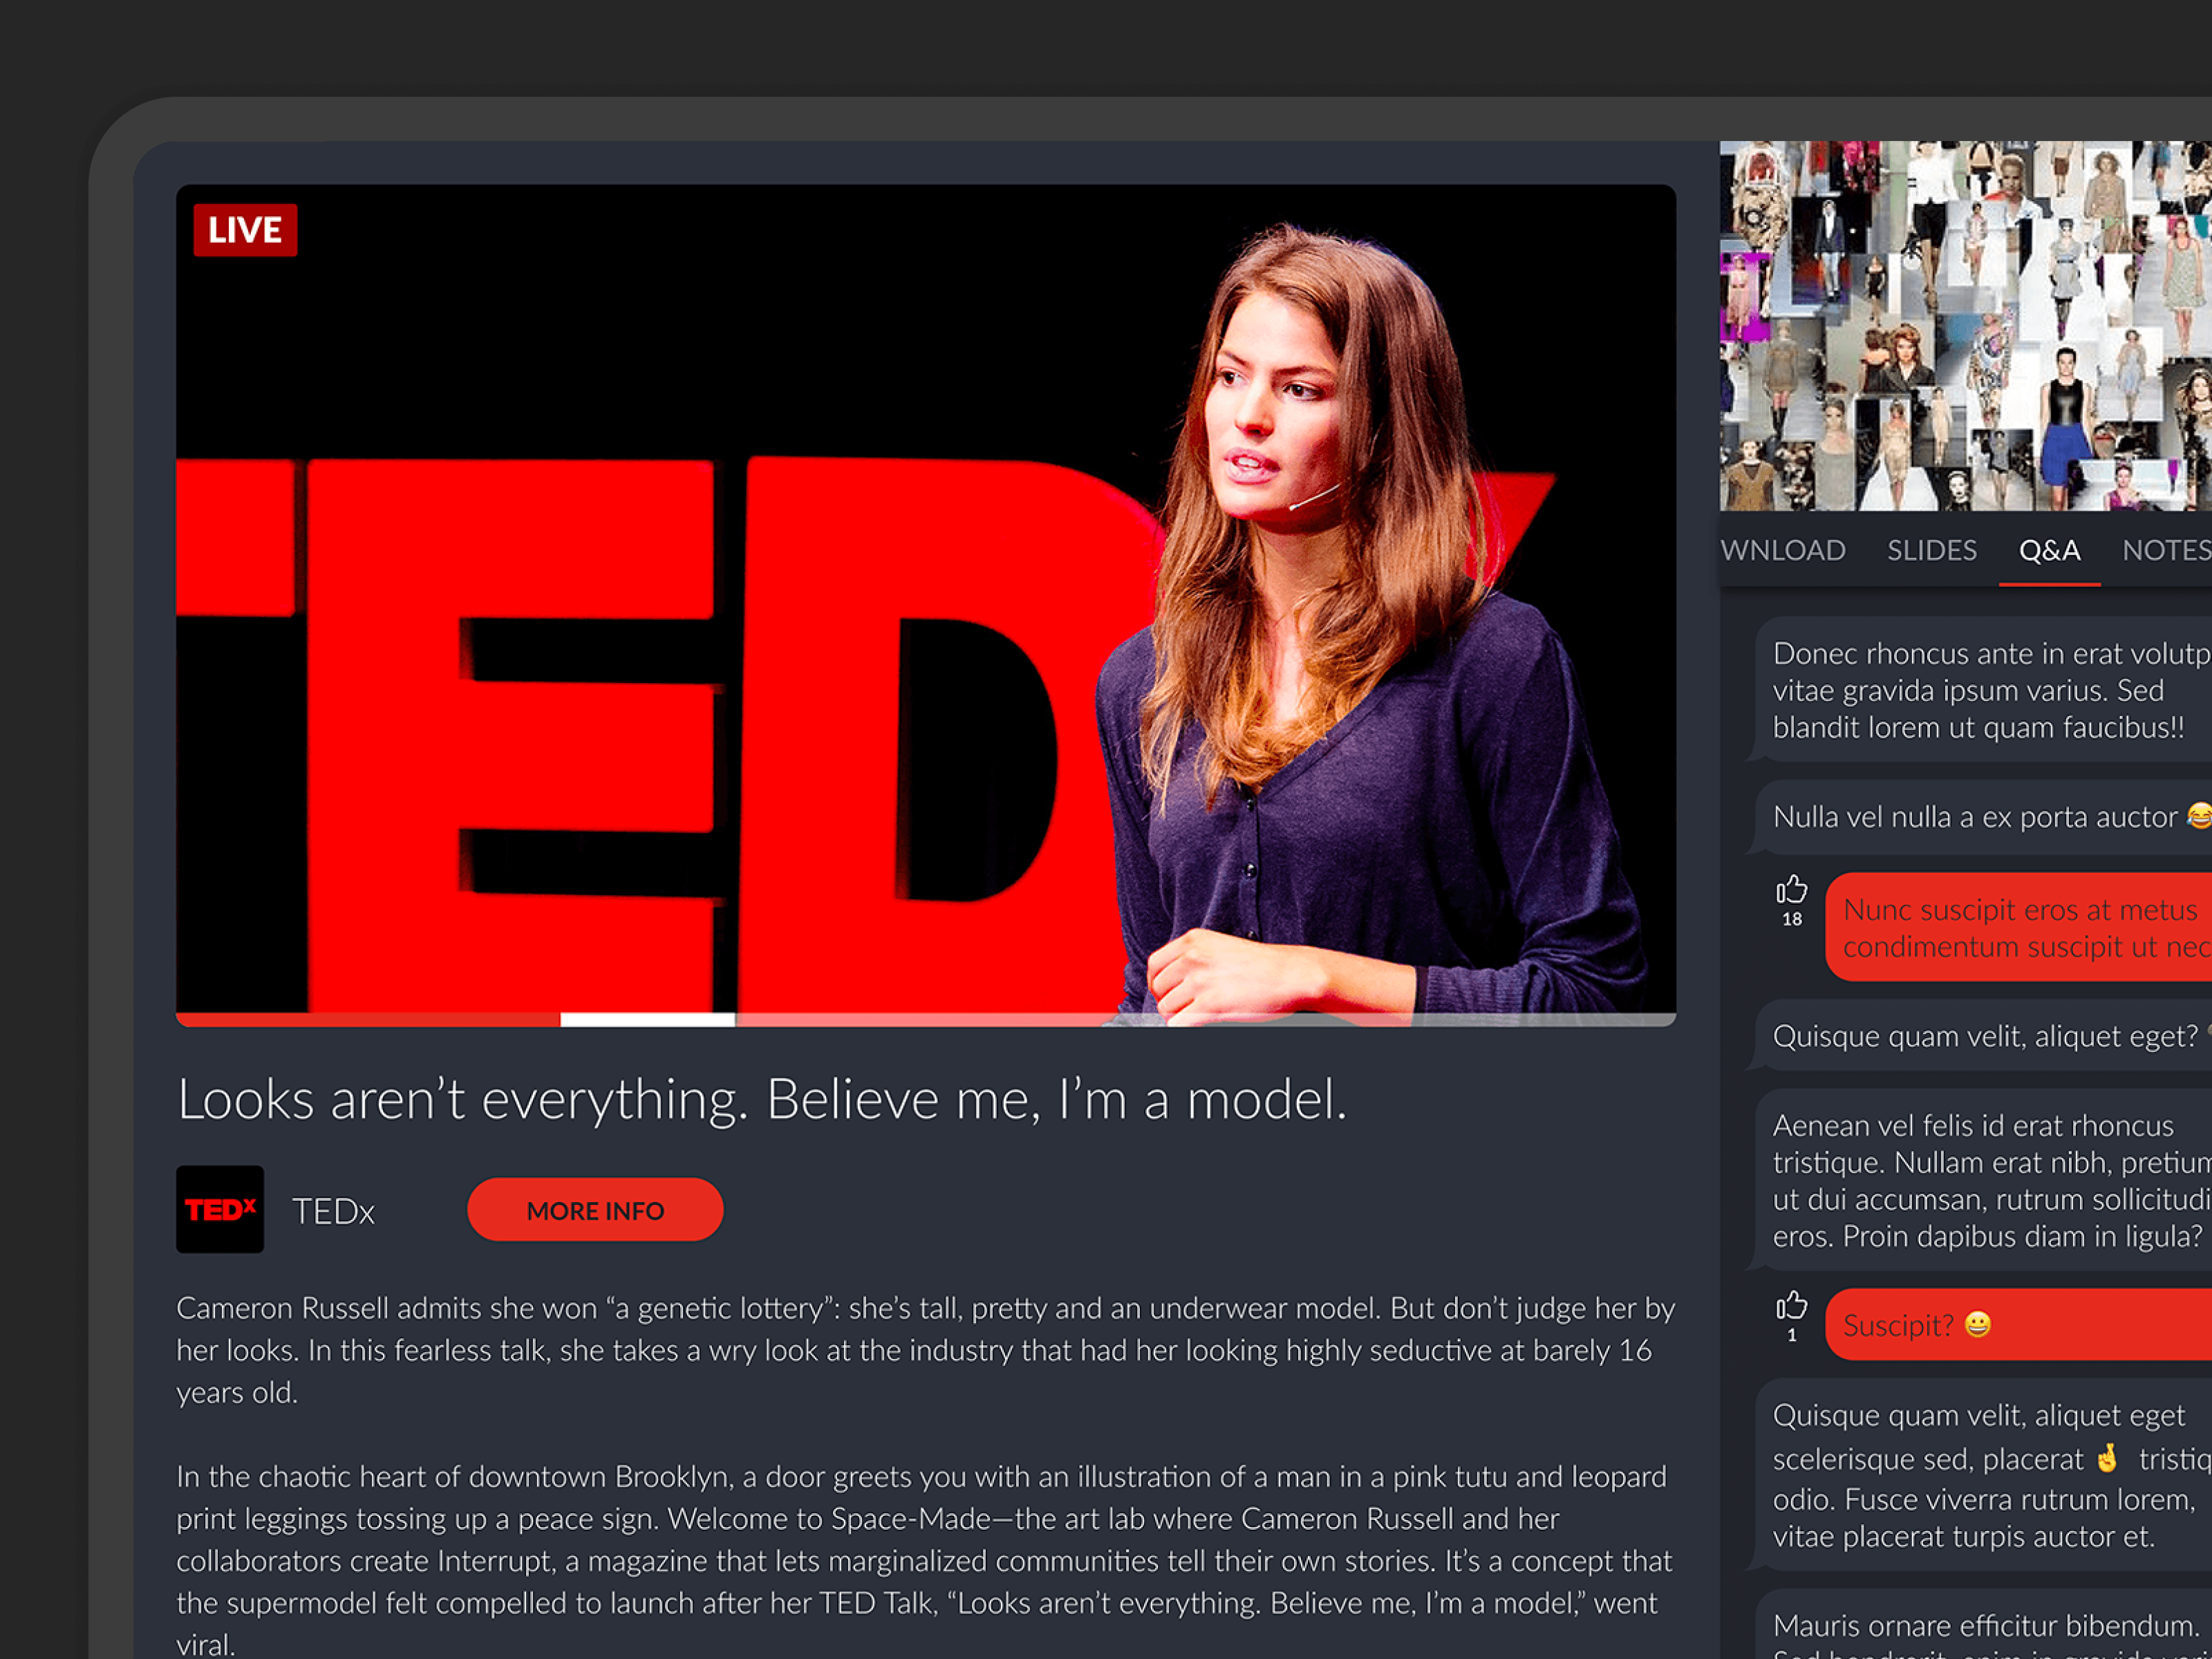The height and width of the screenshot is (1659, 2212).
Task: Click the like count 18
Action: coord(1792,919)
